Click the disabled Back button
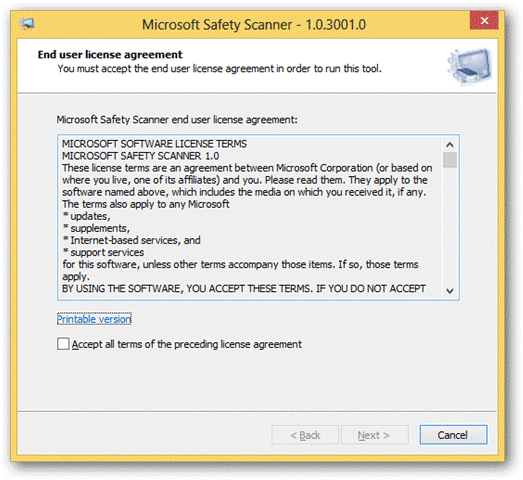Screen dimensions: 523x480 coord(305,435)
